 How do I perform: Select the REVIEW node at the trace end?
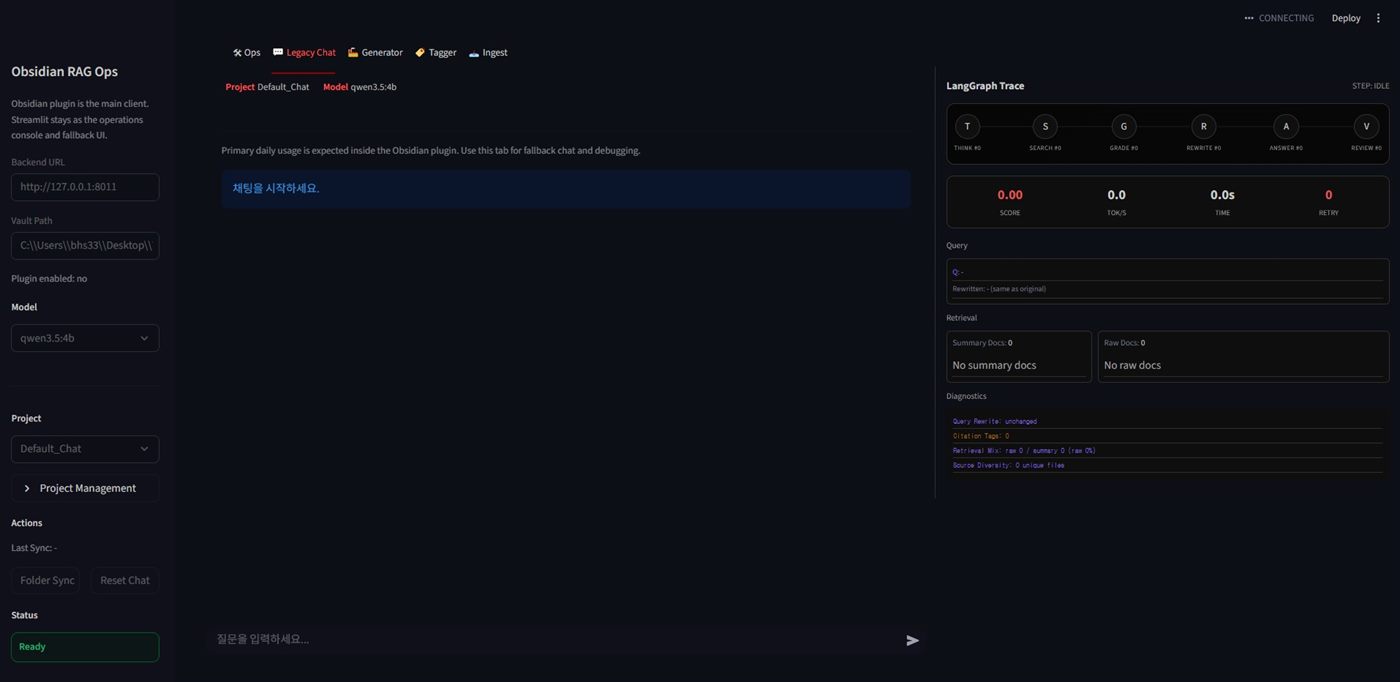tap(1365, 126)
